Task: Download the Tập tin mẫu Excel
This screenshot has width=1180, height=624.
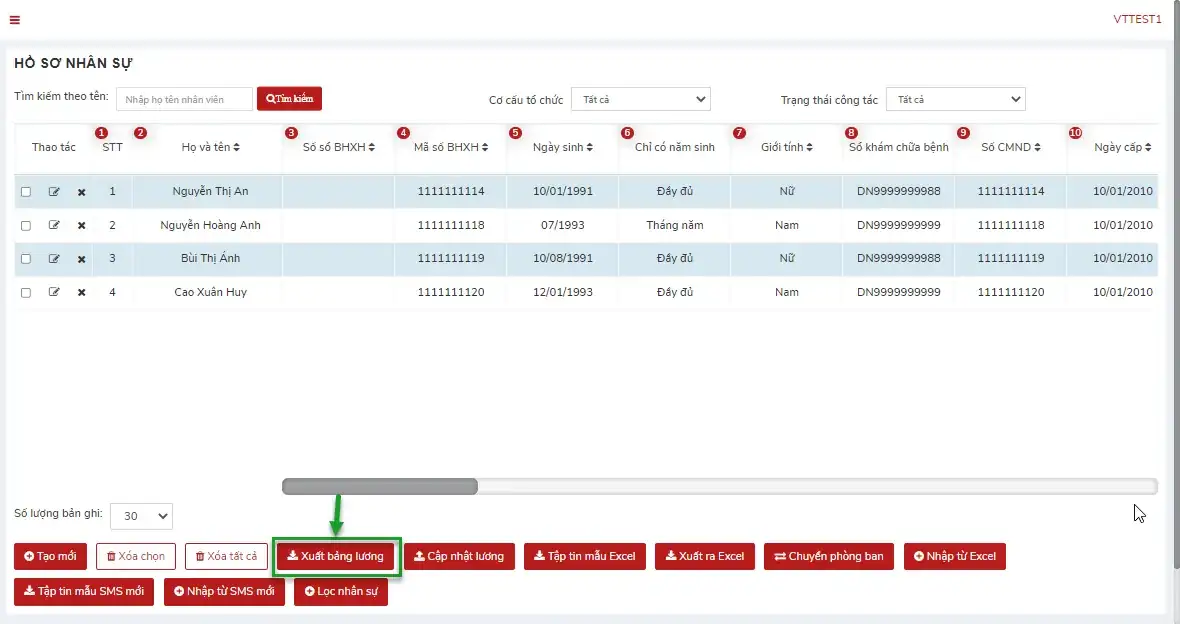Action: point(585,556)
